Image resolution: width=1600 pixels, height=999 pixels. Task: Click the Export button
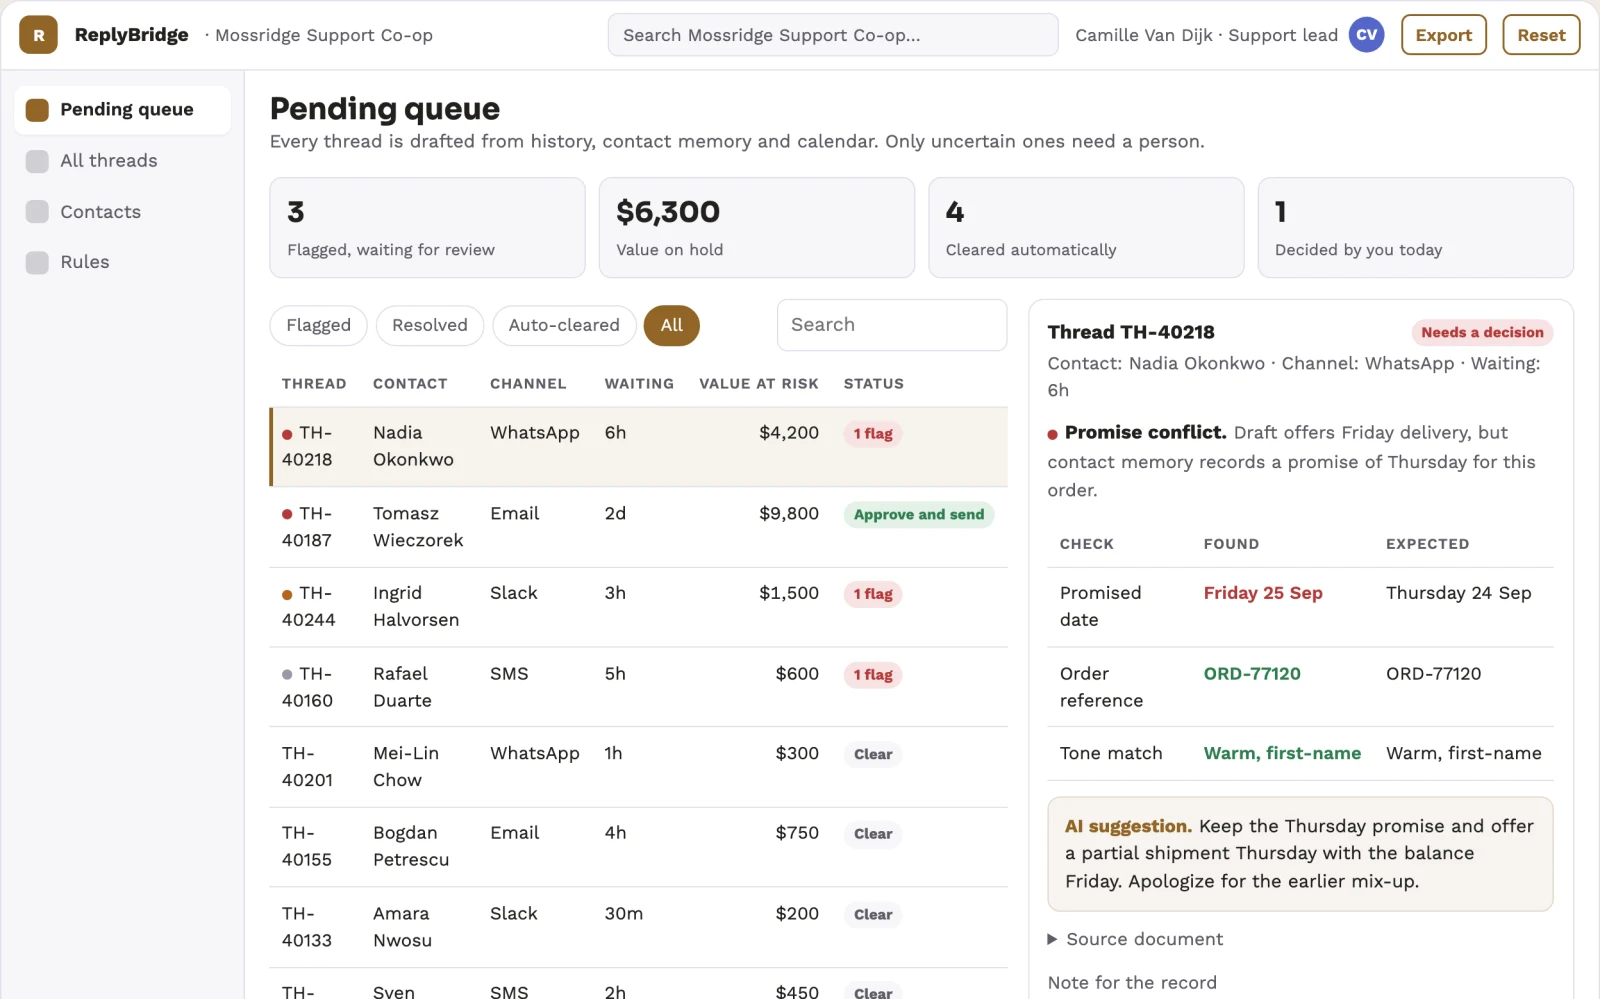pos(1443,35)
